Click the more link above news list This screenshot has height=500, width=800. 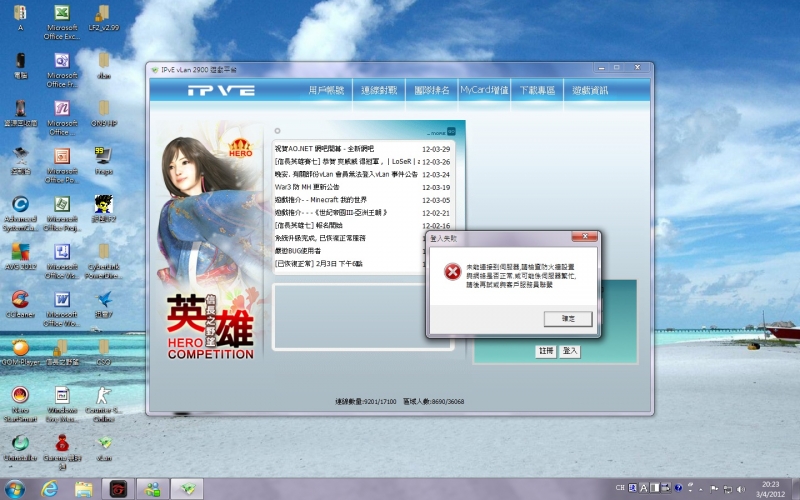coord(437,133)
